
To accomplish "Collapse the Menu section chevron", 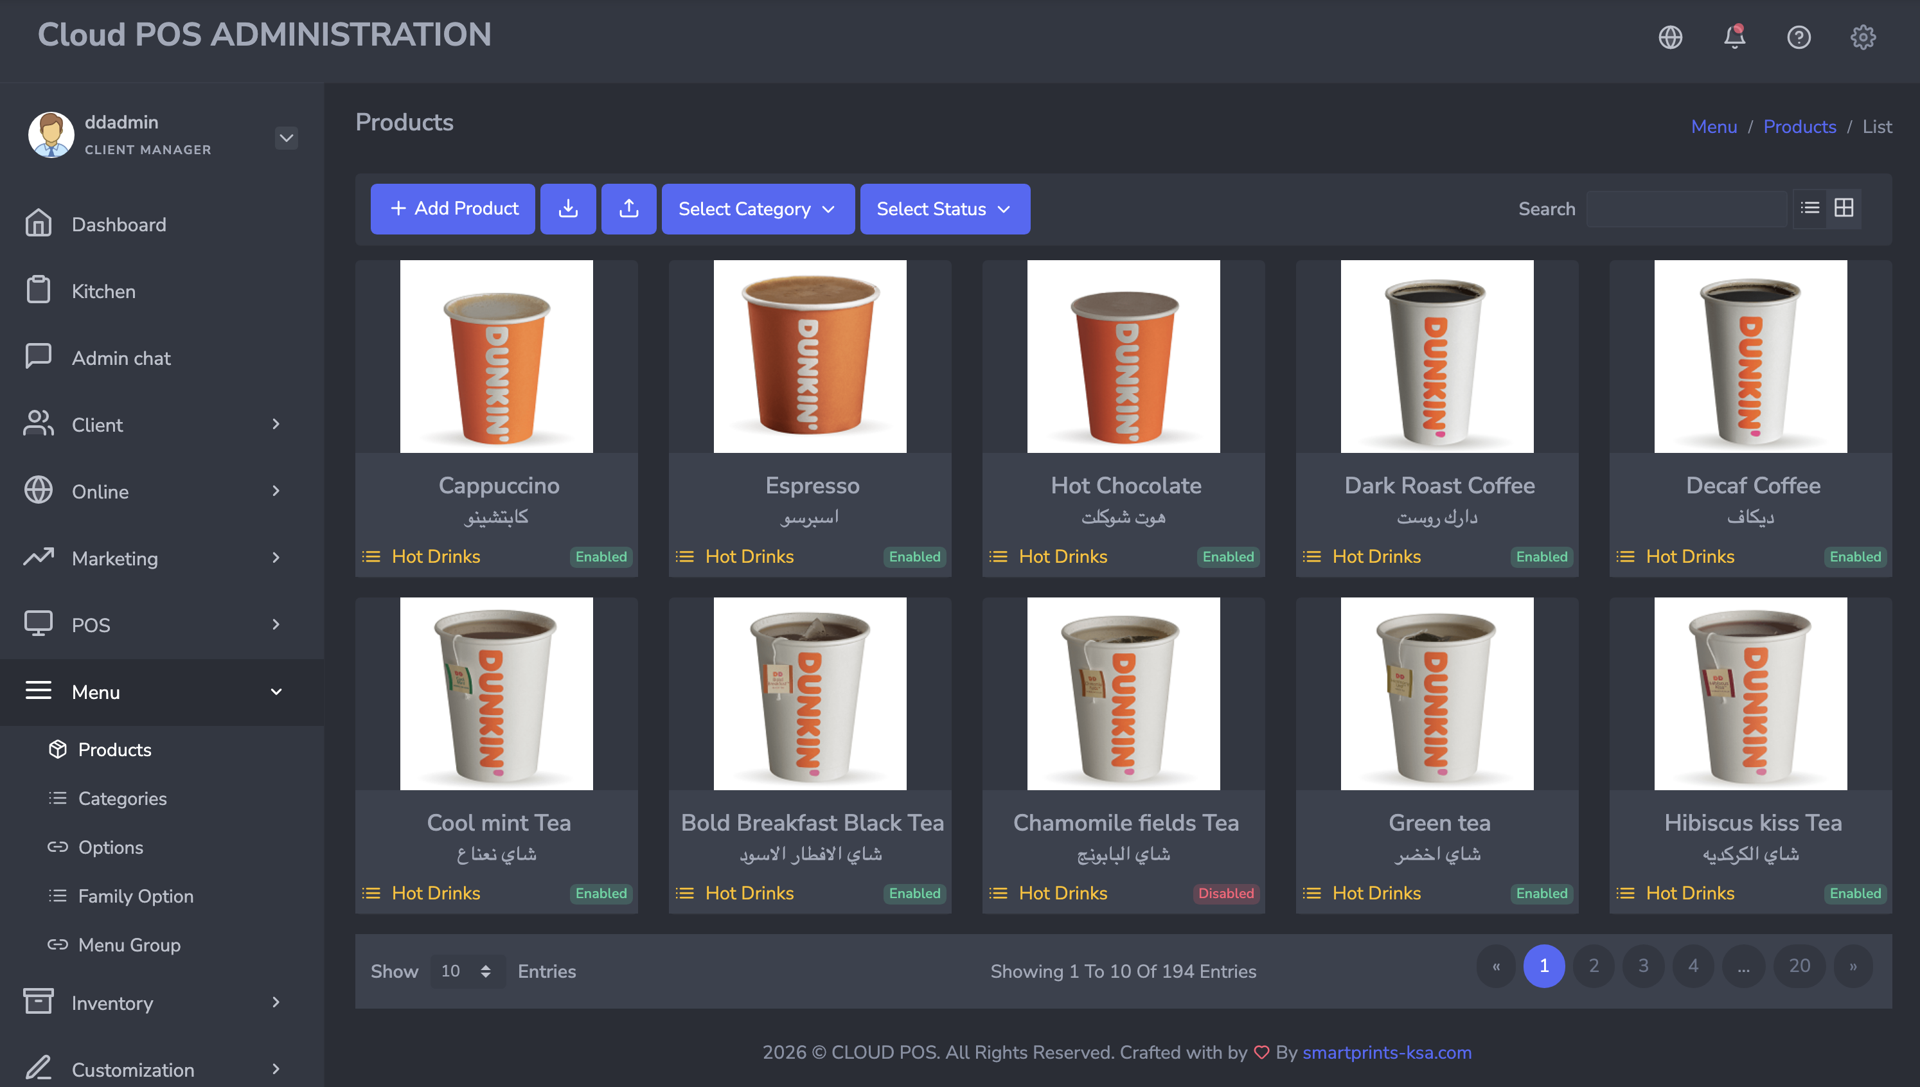I will coord(276,692).
